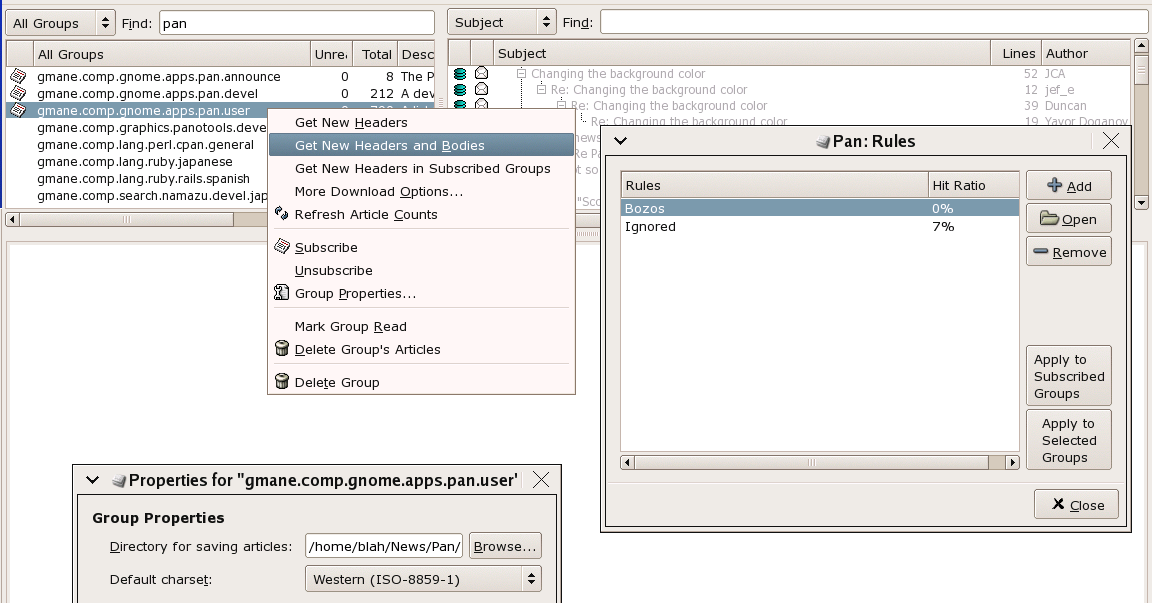Select the gmane.comp.search.namazu.devel group row

click(x=152, y=195)
